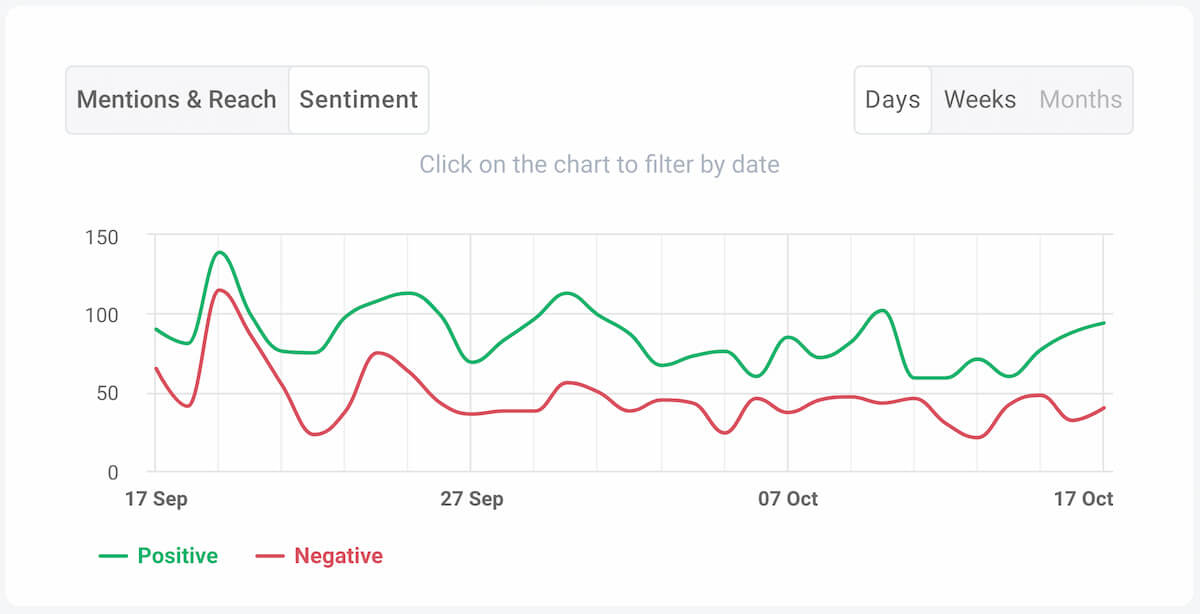
Task: Toggle the Negative series legend label
Action: coord(338,556)
